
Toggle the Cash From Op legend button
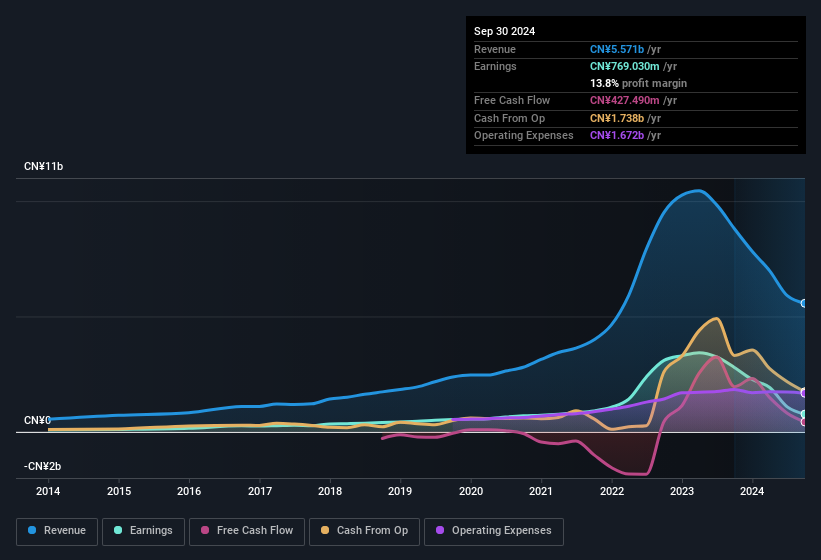(x=364, y=531)
